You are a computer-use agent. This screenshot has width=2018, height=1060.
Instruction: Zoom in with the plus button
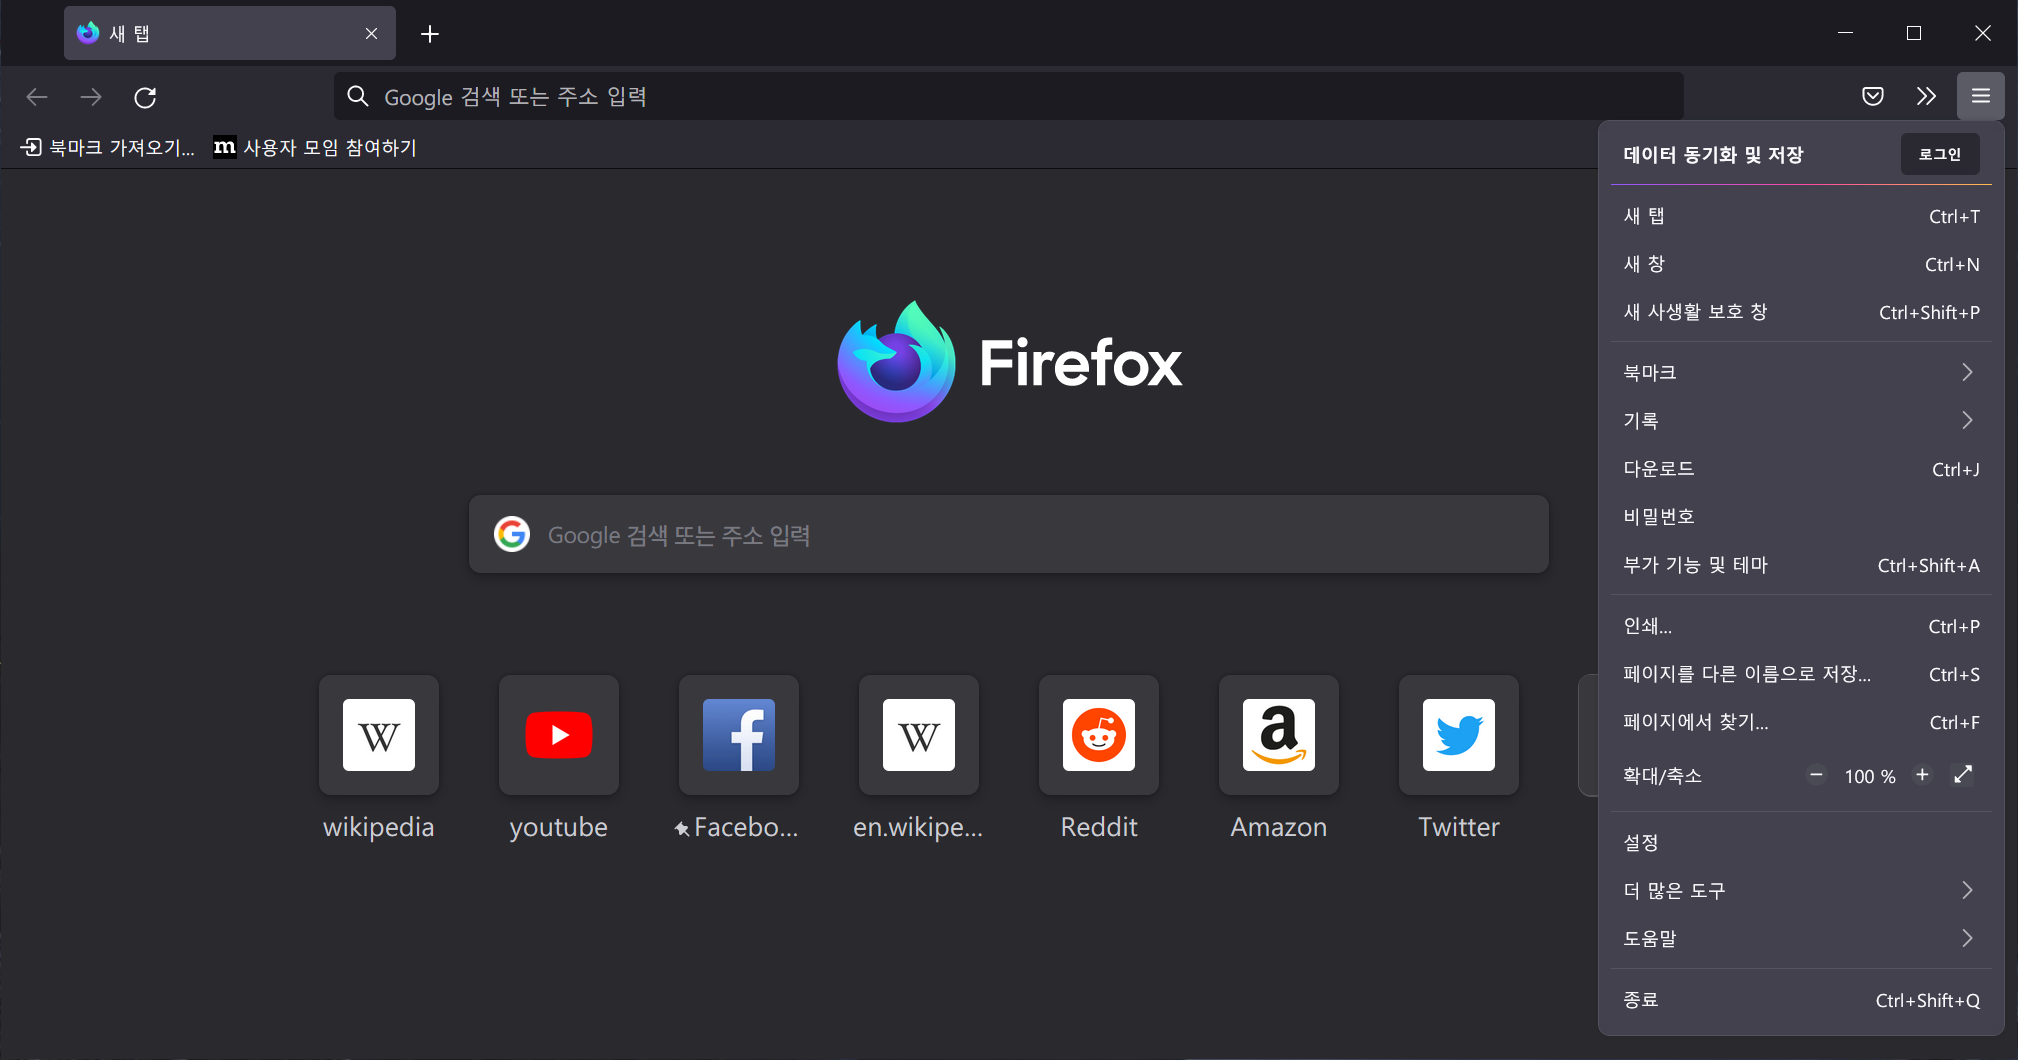click(x=1922, y=775)
